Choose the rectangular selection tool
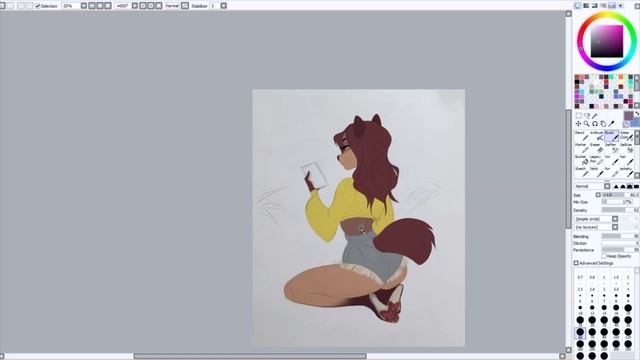The image size is (640, 360). (x=578, y=116)
